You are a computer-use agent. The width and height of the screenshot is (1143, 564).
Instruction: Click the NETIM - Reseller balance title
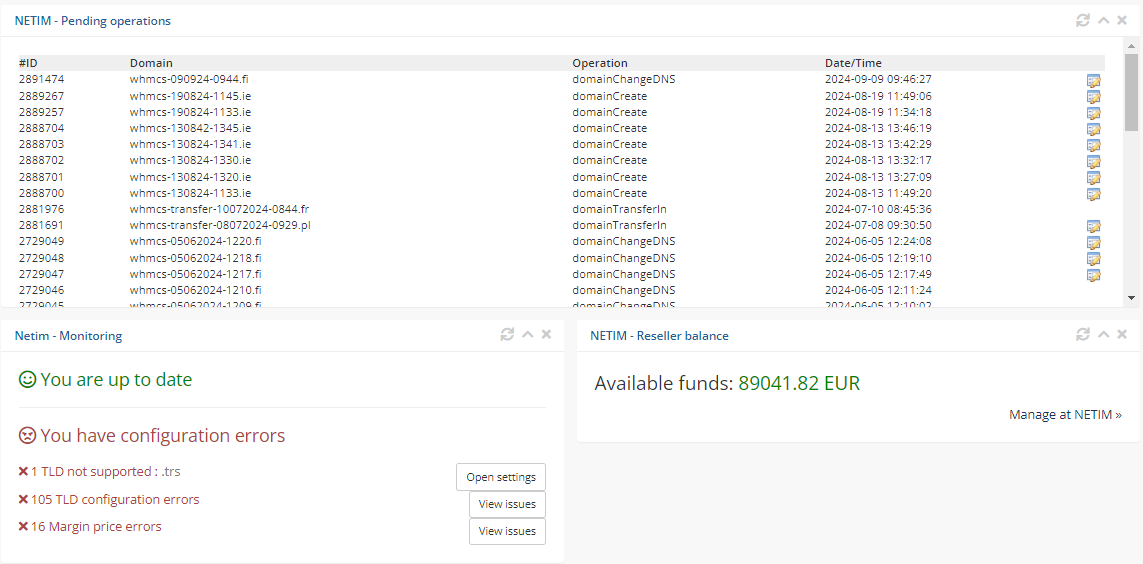click(x=659, y=336)
